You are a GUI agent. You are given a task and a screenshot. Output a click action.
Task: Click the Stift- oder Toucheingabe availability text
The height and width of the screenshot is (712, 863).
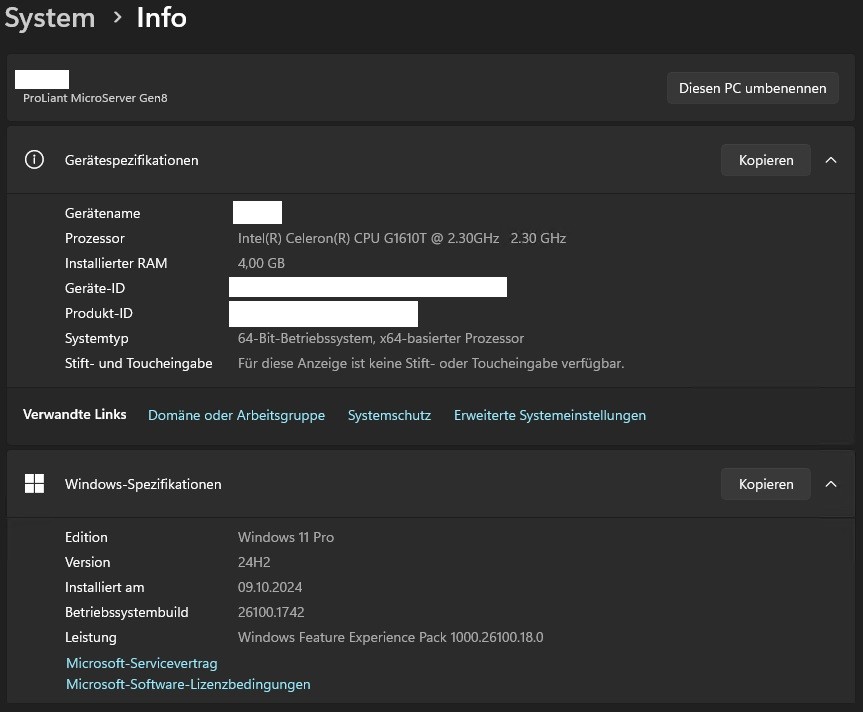431,364
